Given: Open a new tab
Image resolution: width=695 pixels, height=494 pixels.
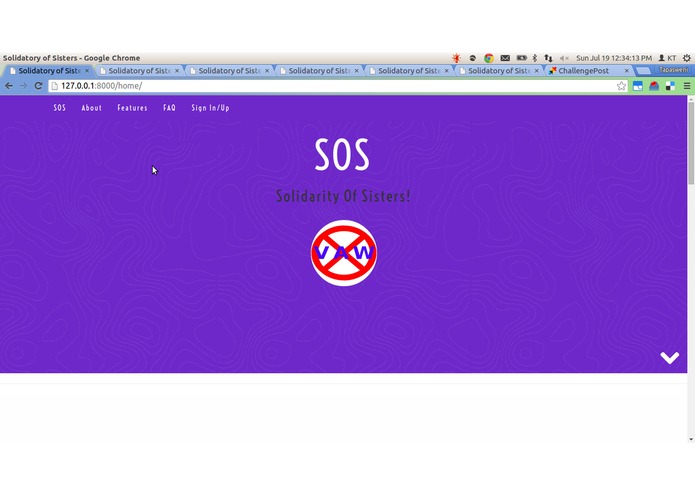Looking at the screenshot, I should (643, 71).
